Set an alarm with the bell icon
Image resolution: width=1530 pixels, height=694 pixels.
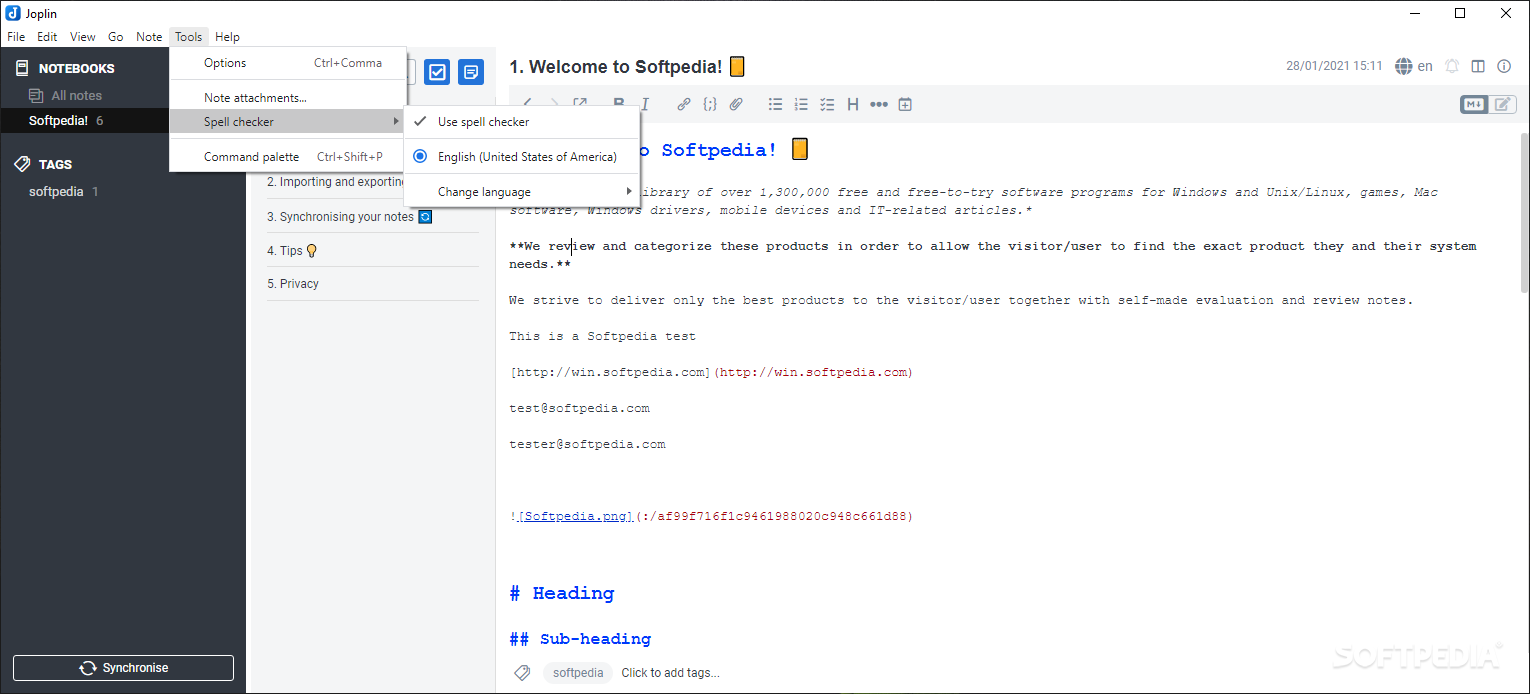coord(1452,66)
